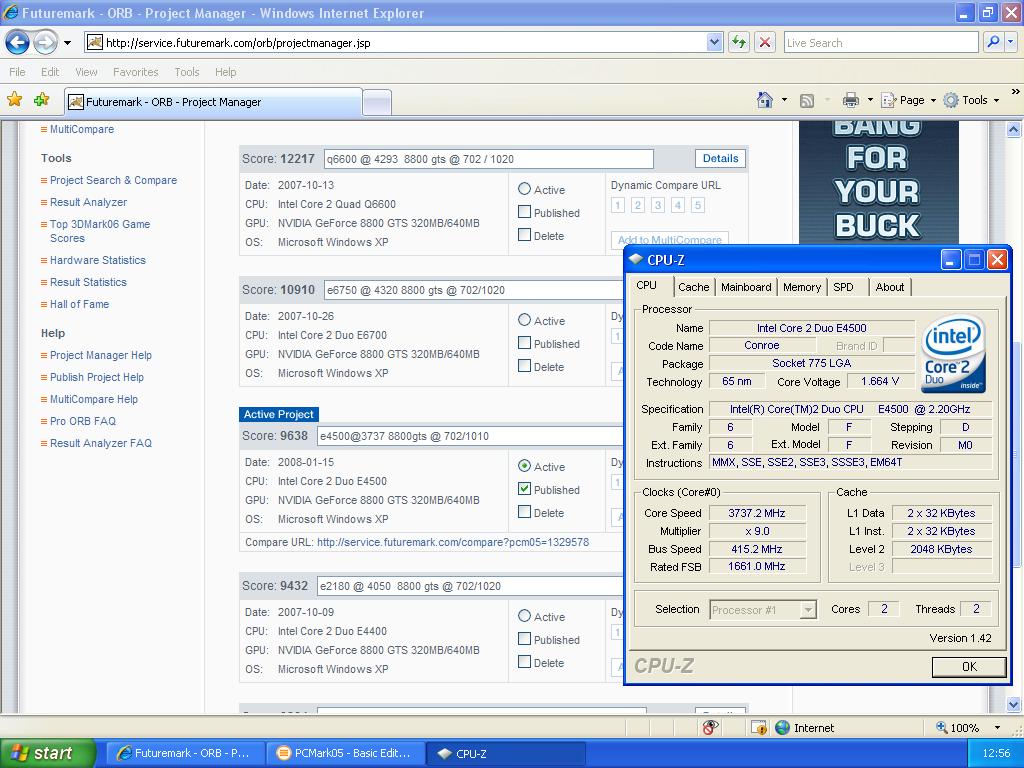1024x768 pixels.
Task: Select Active radio for score 9432
Action: pos(524,616)
